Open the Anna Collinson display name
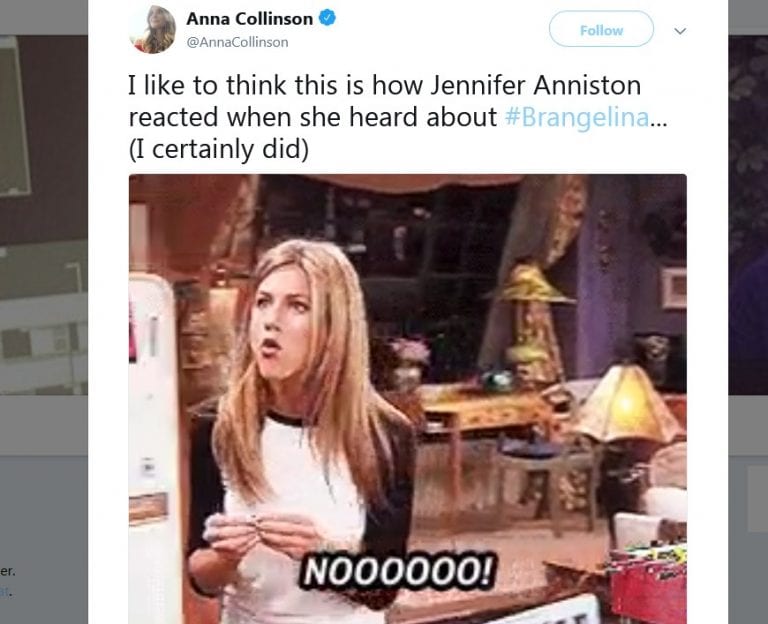The width and height of the screenshot is (768, 624). pyautogui.click(x=249, y=19)
